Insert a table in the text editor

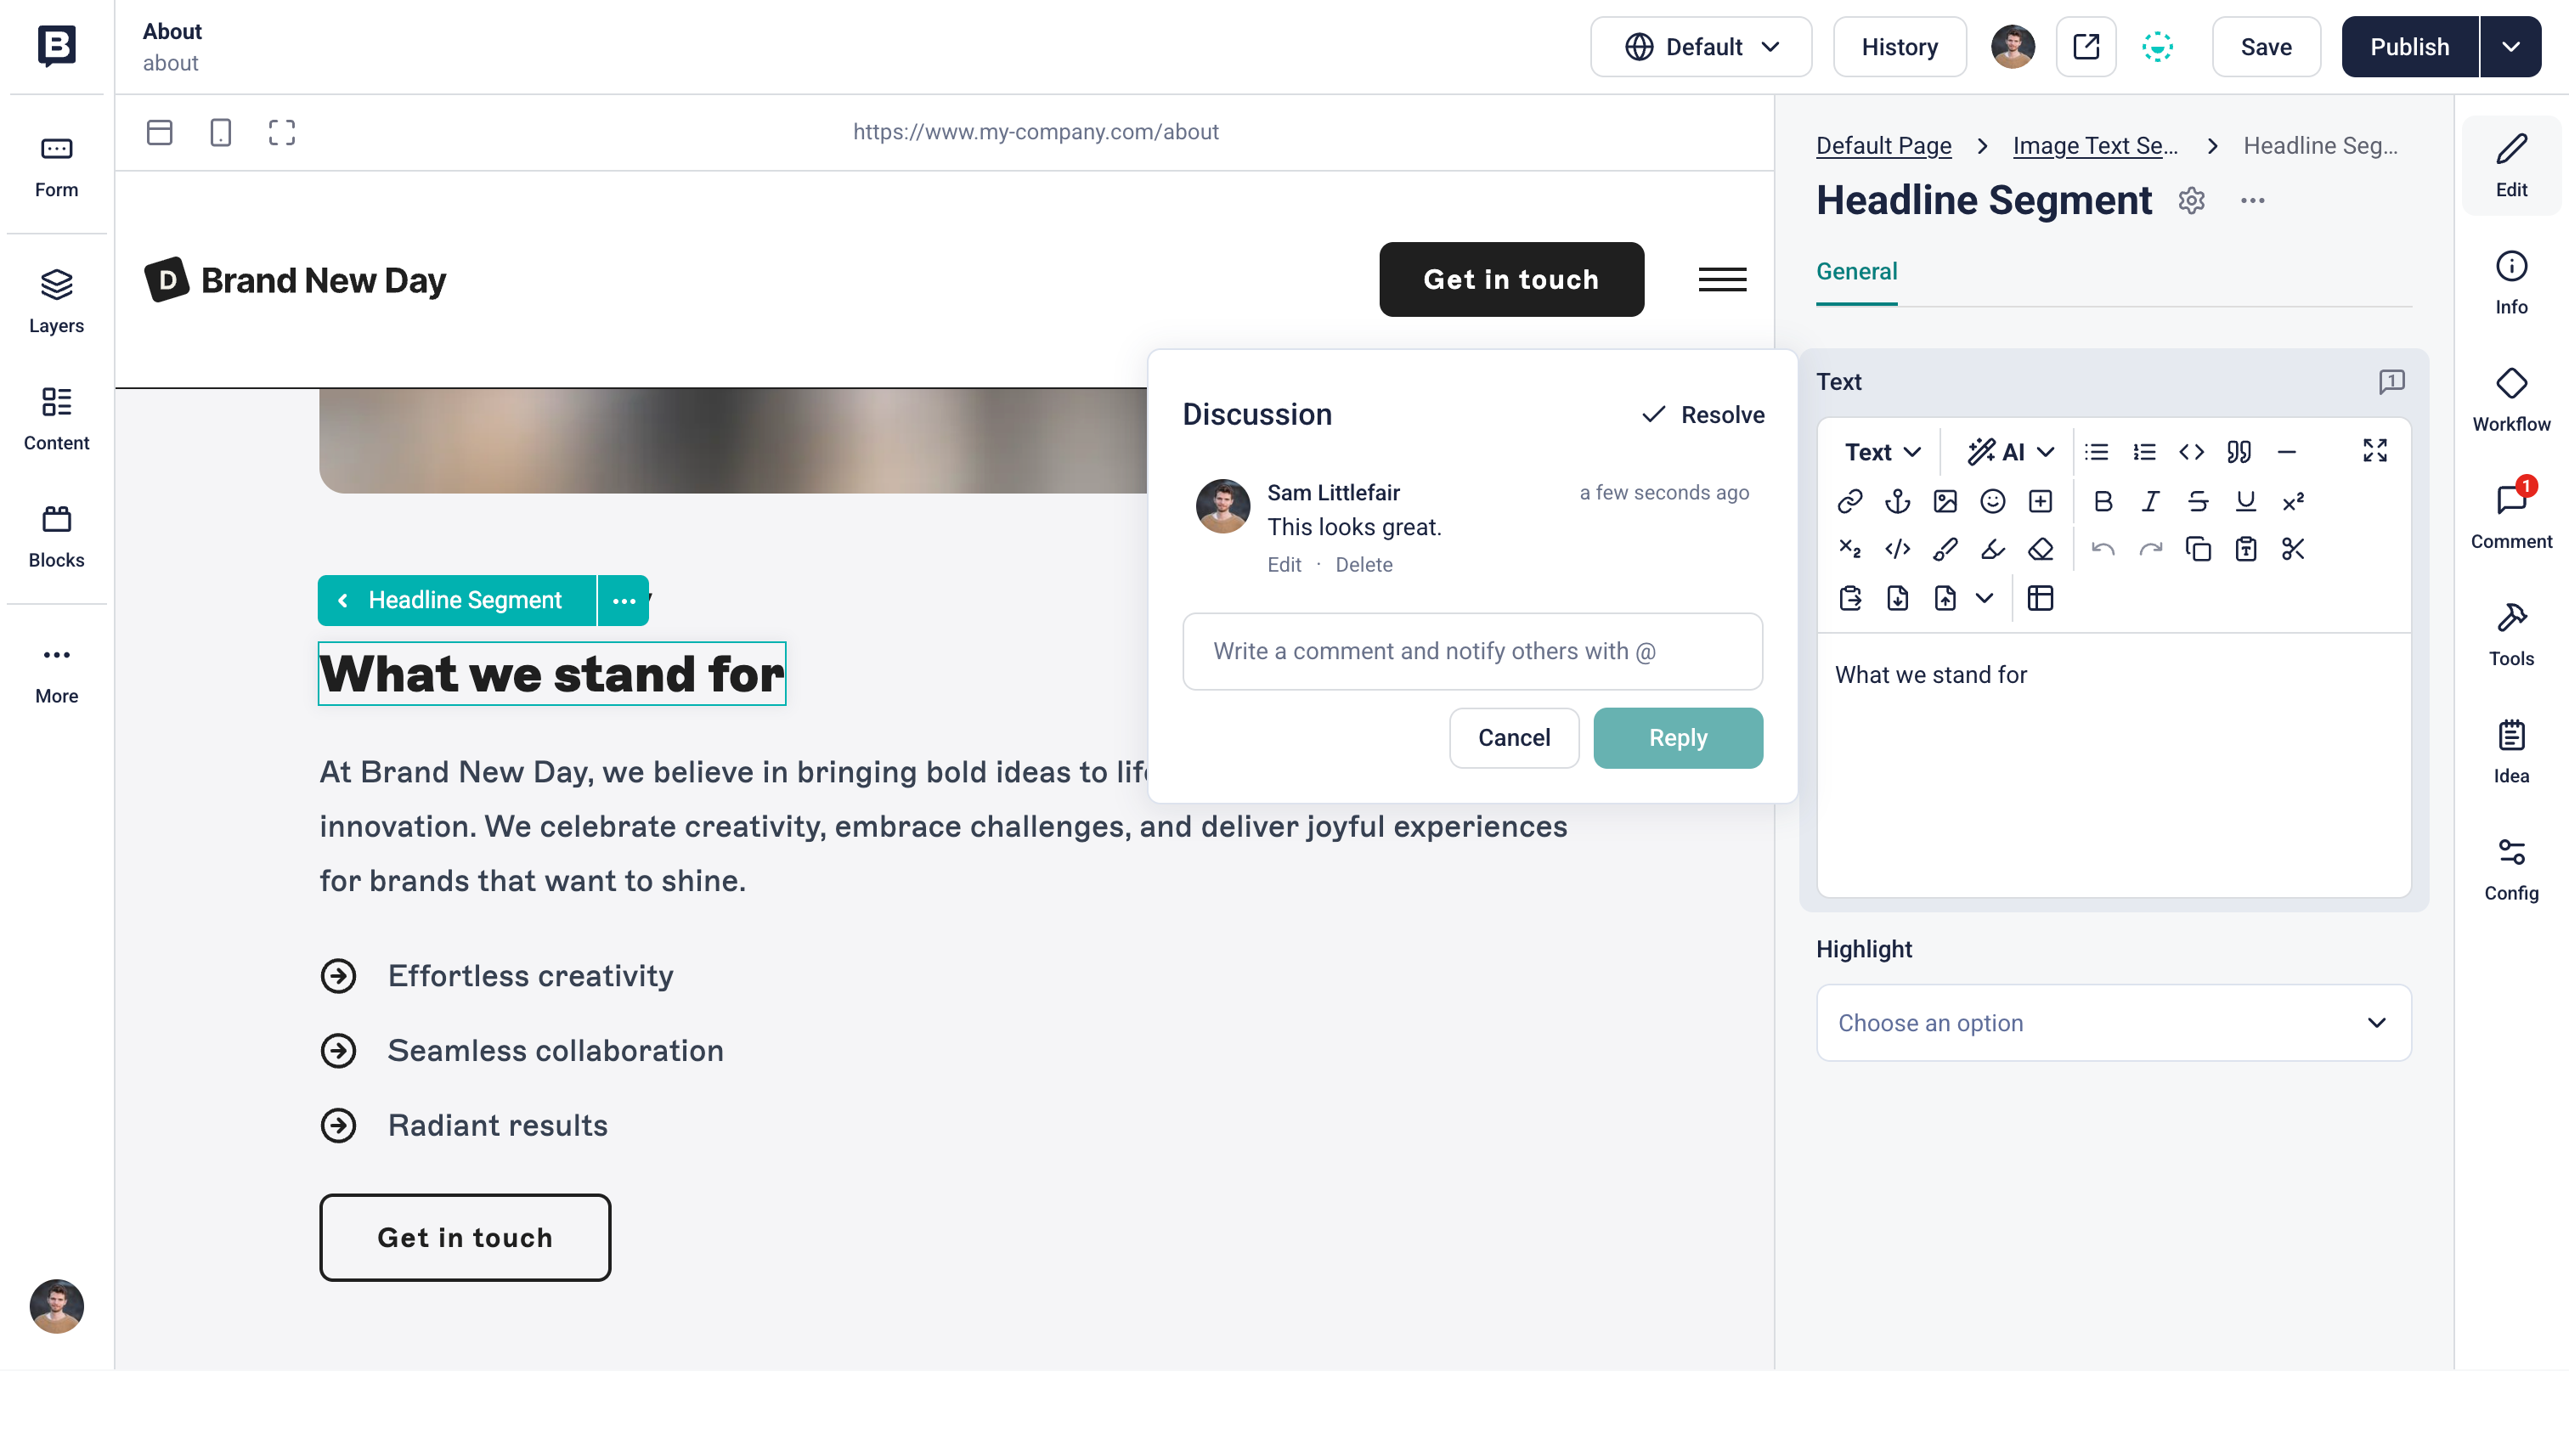(x=2040, y=598)
